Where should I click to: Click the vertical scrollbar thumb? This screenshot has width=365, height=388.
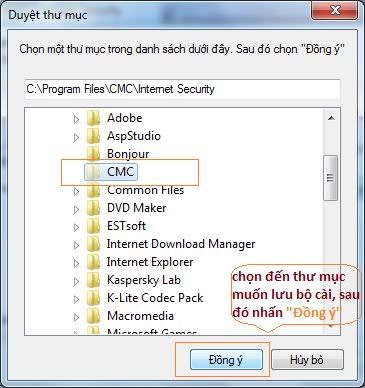(331, 178)
